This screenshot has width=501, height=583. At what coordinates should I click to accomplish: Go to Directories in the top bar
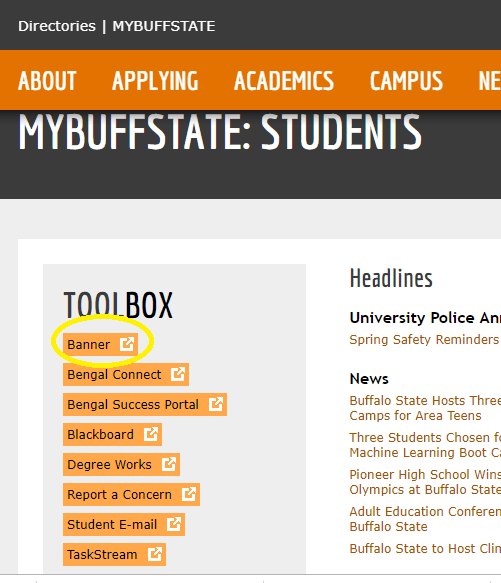tap(57, 26)
